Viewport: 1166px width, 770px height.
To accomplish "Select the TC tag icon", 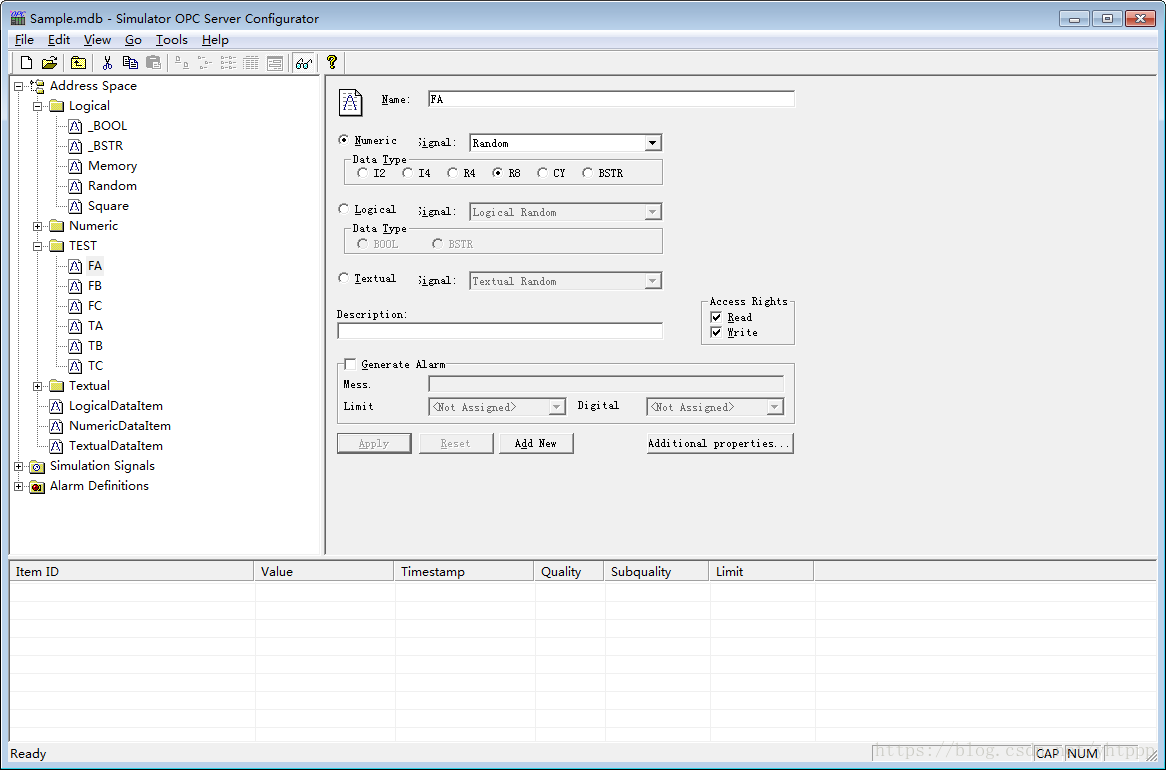I will [x=75, y=367].
